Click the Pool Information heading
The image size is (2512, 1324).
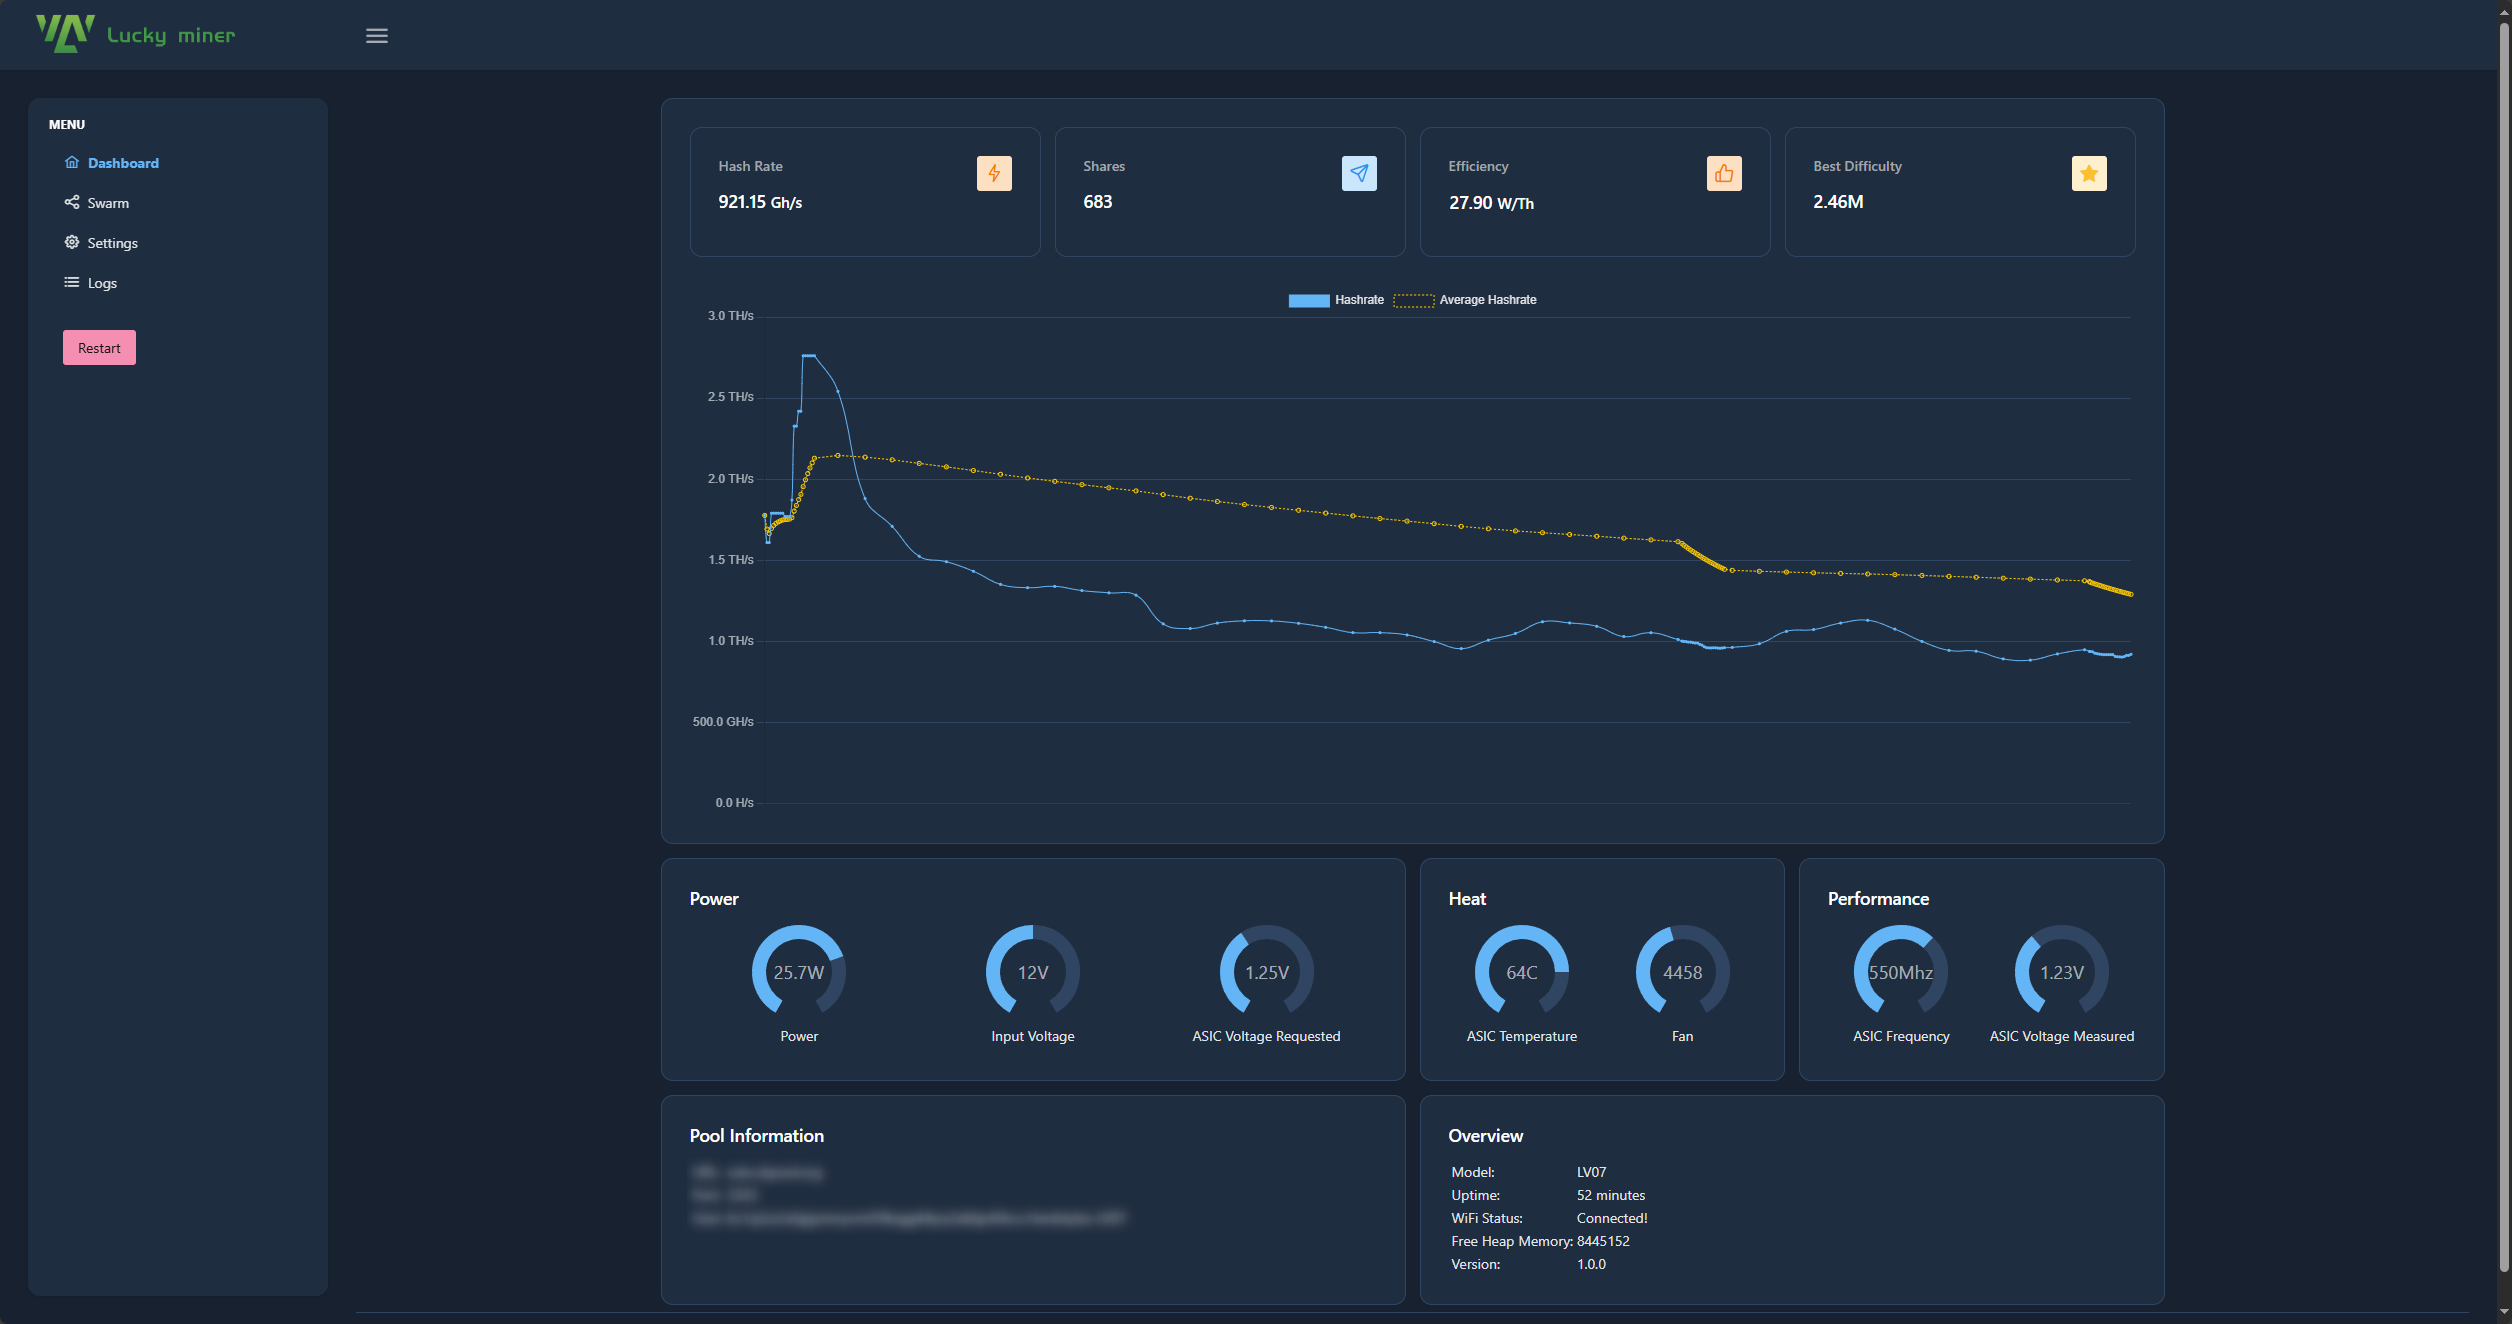point(757,1136)
